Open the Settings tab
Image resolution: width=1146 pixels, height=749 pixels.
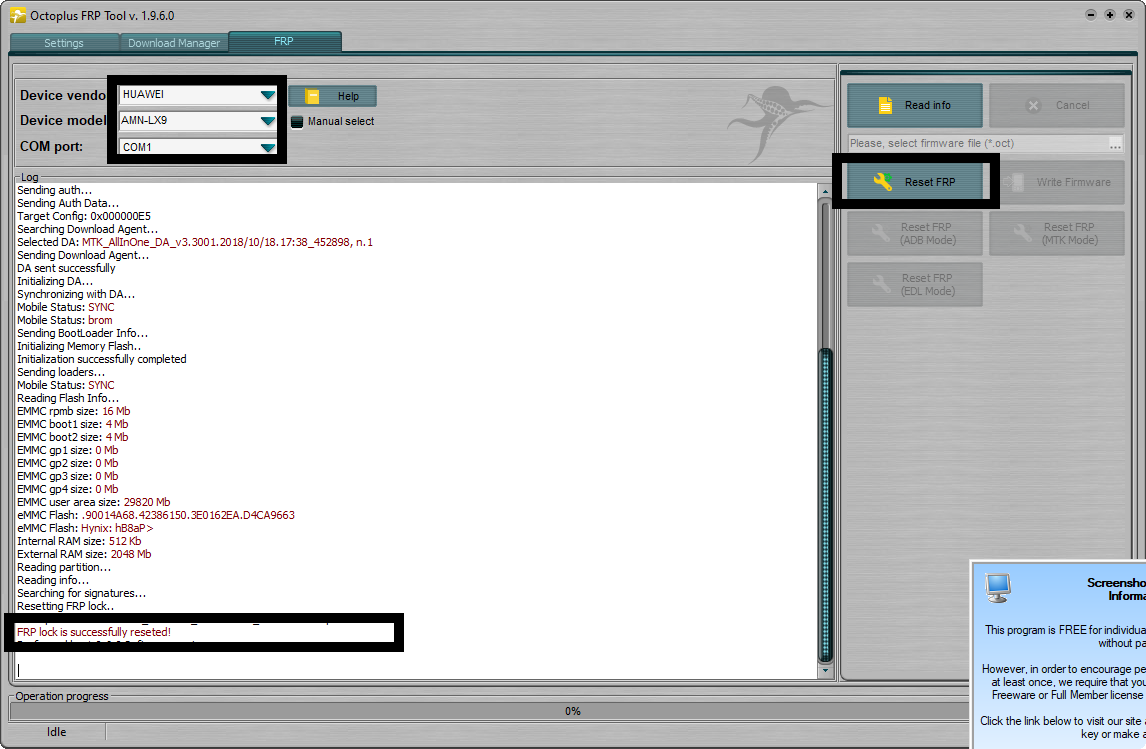coord(64,42)
